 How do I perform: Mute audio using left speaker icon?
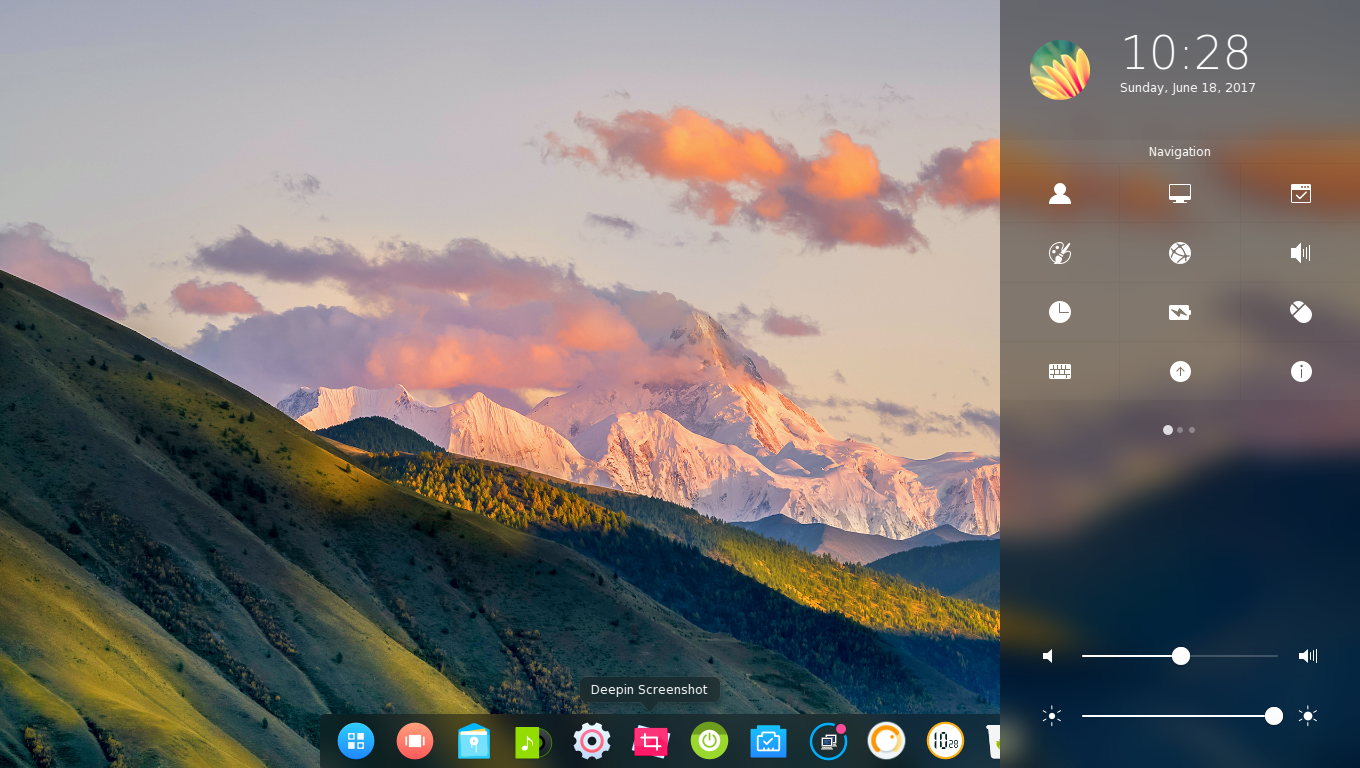[1048, 655]
